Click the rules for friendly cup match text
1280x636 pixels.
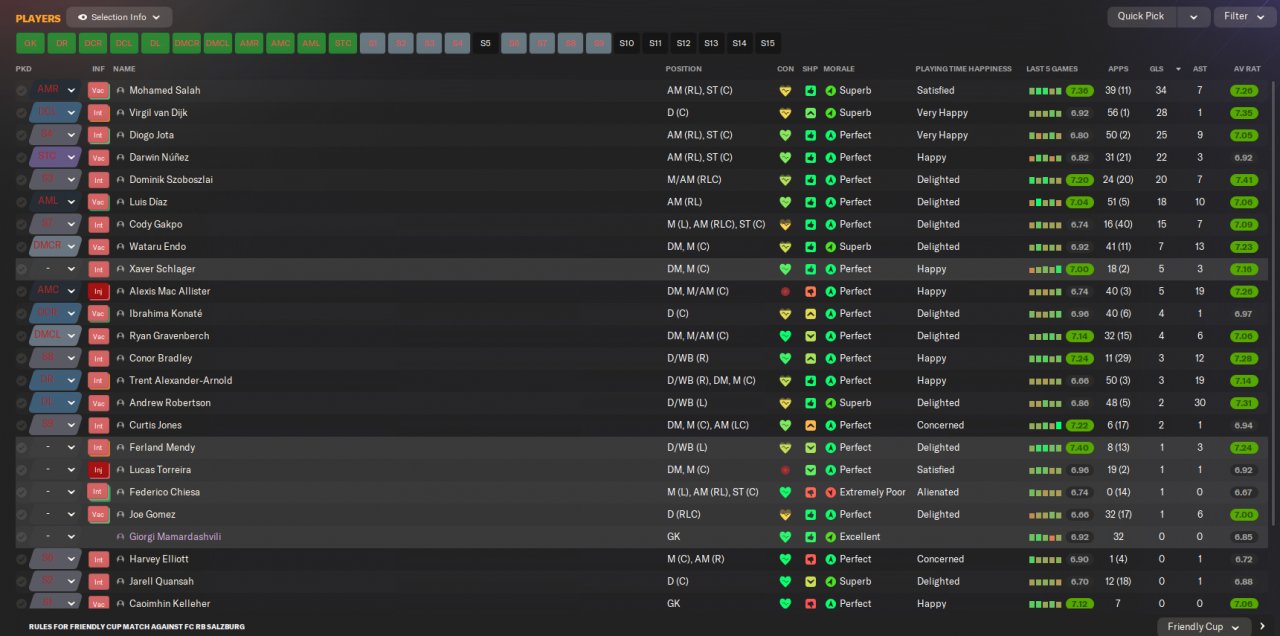(137, 626)
